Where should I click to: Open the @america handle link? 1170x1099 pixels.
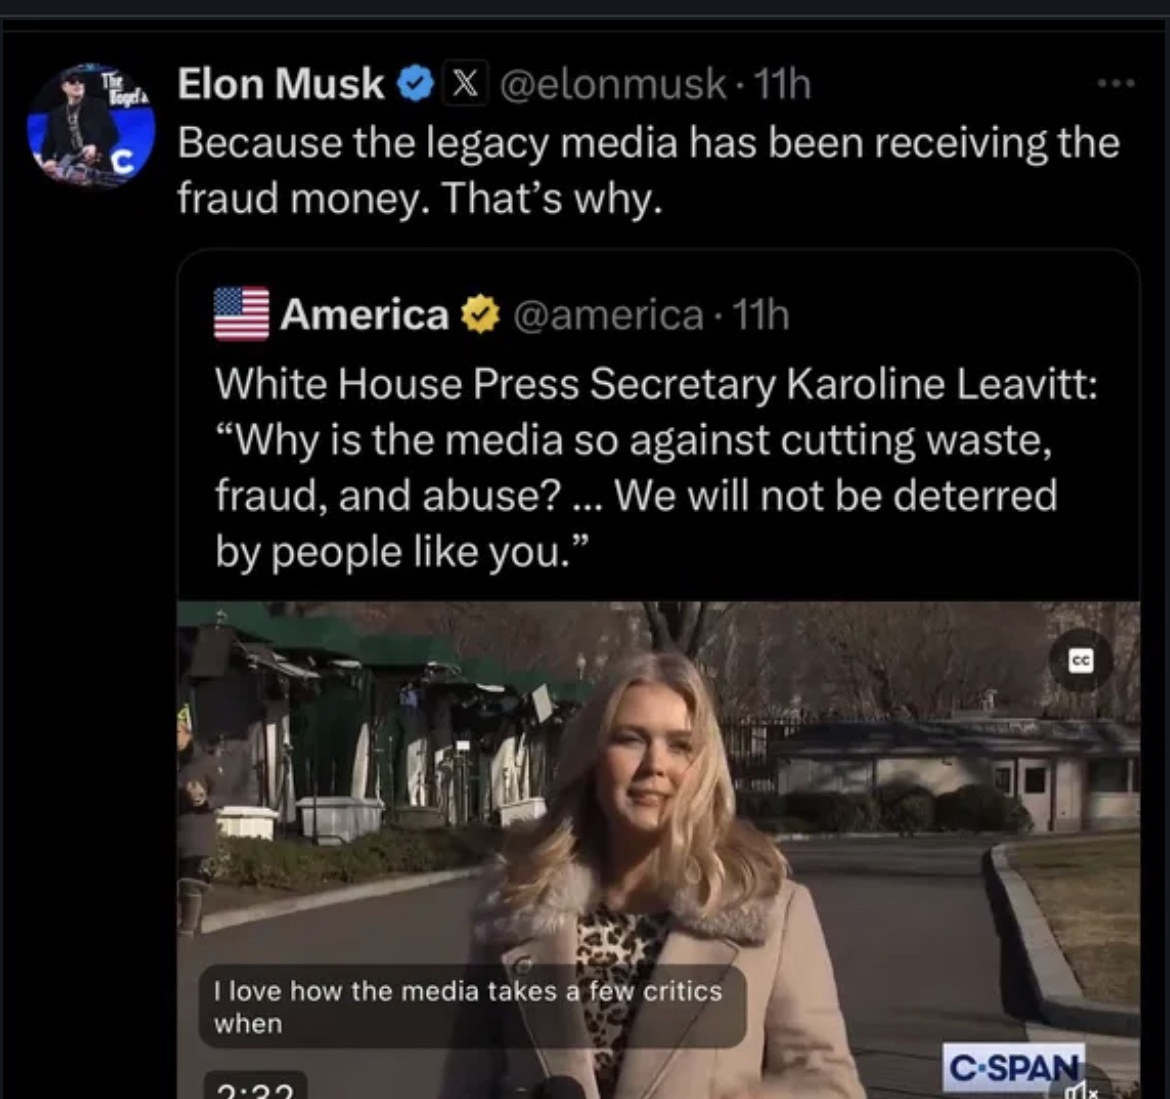[608, 315]
